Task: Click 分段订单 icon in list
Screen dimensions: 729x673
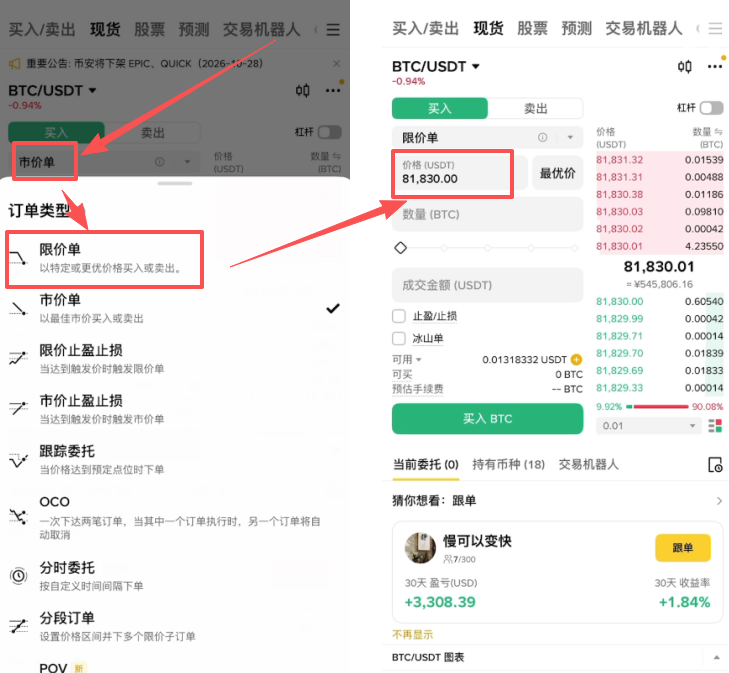Action: pos(19,626)
